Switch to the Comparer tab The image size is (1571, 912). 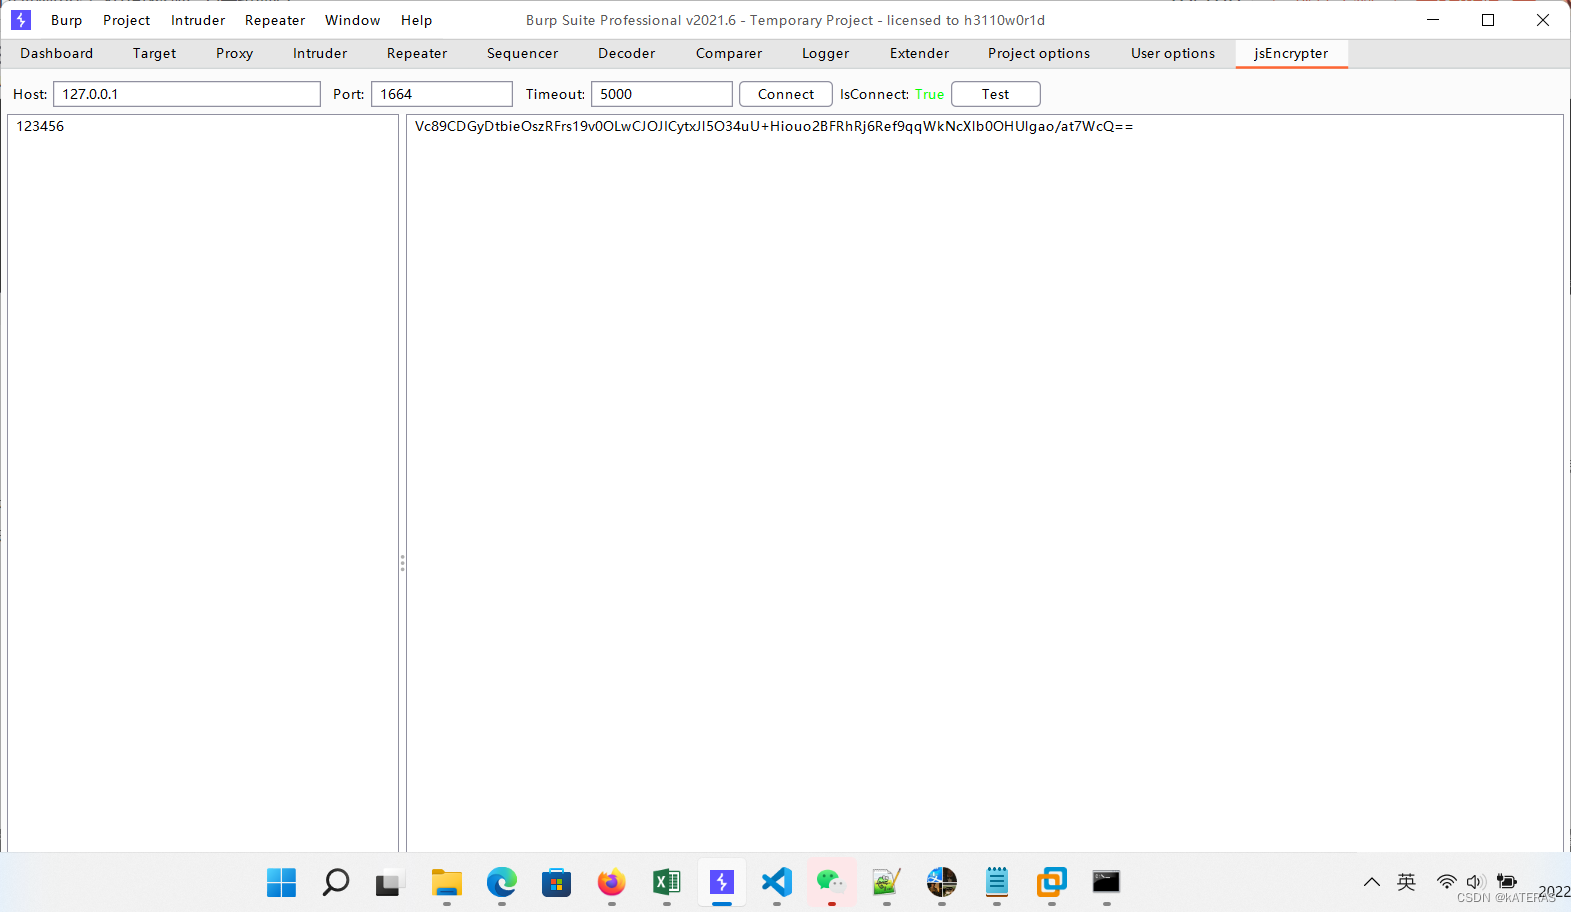pos(729,53)
